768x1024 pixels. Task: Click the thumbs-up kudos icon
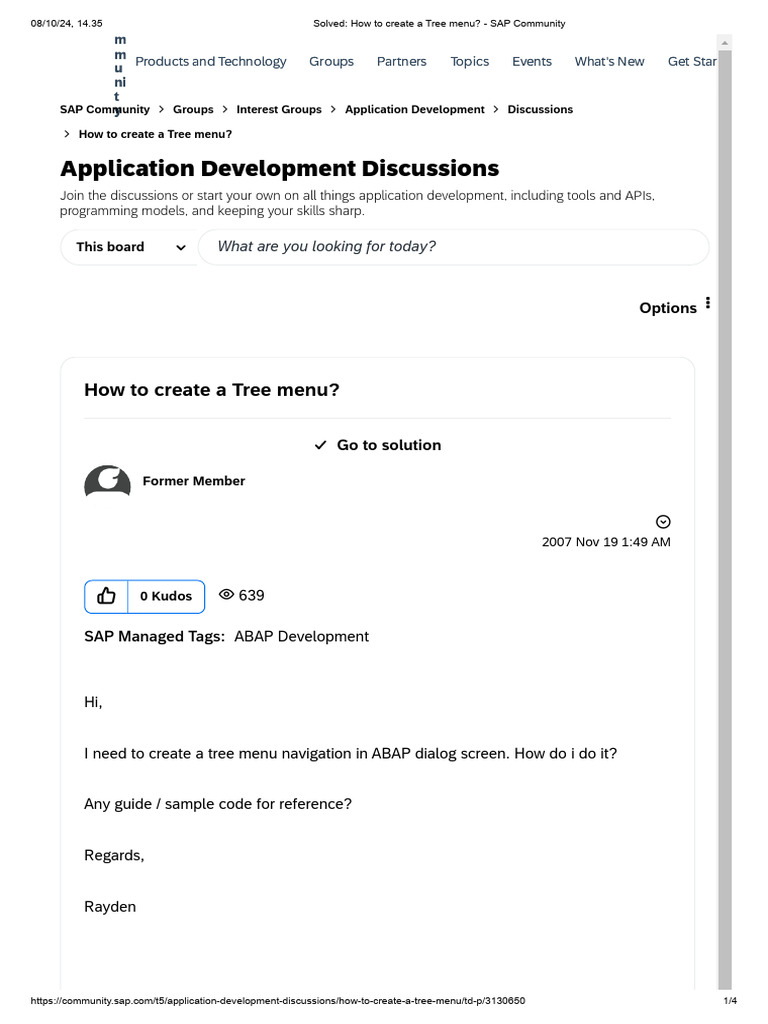click(x=106, y=596)
